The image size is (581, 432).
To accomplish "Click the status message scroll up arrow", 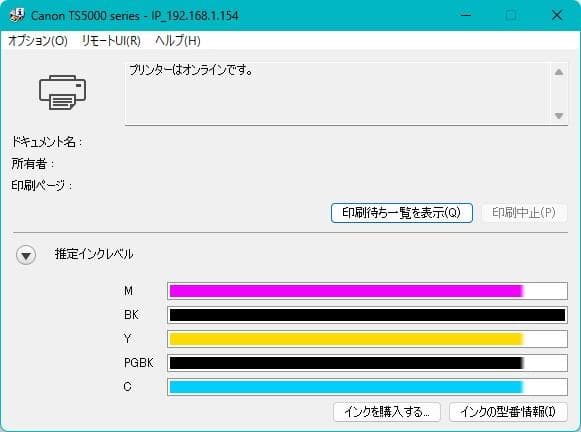I will [559, 72].
